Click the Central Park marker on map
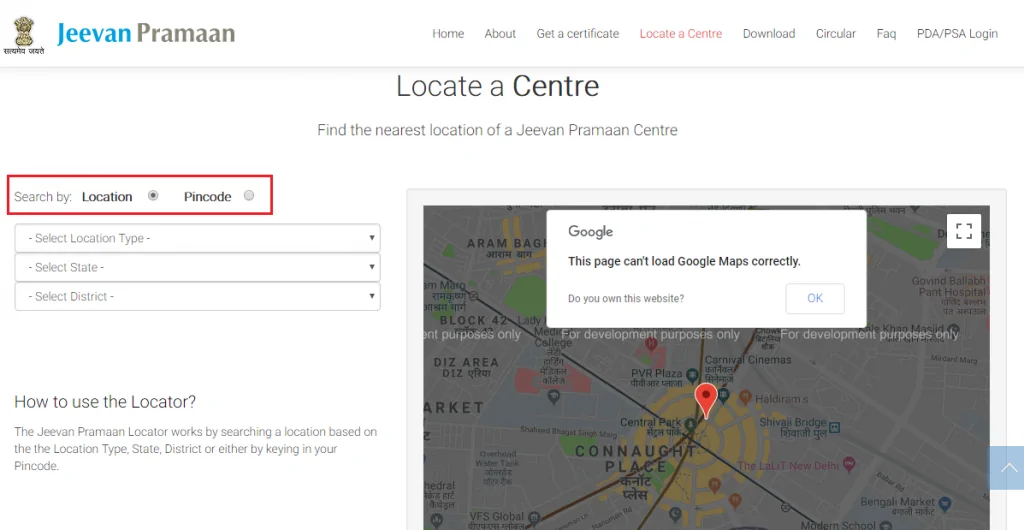Viewport: 1024px width, 530px height. pos(690,424)
